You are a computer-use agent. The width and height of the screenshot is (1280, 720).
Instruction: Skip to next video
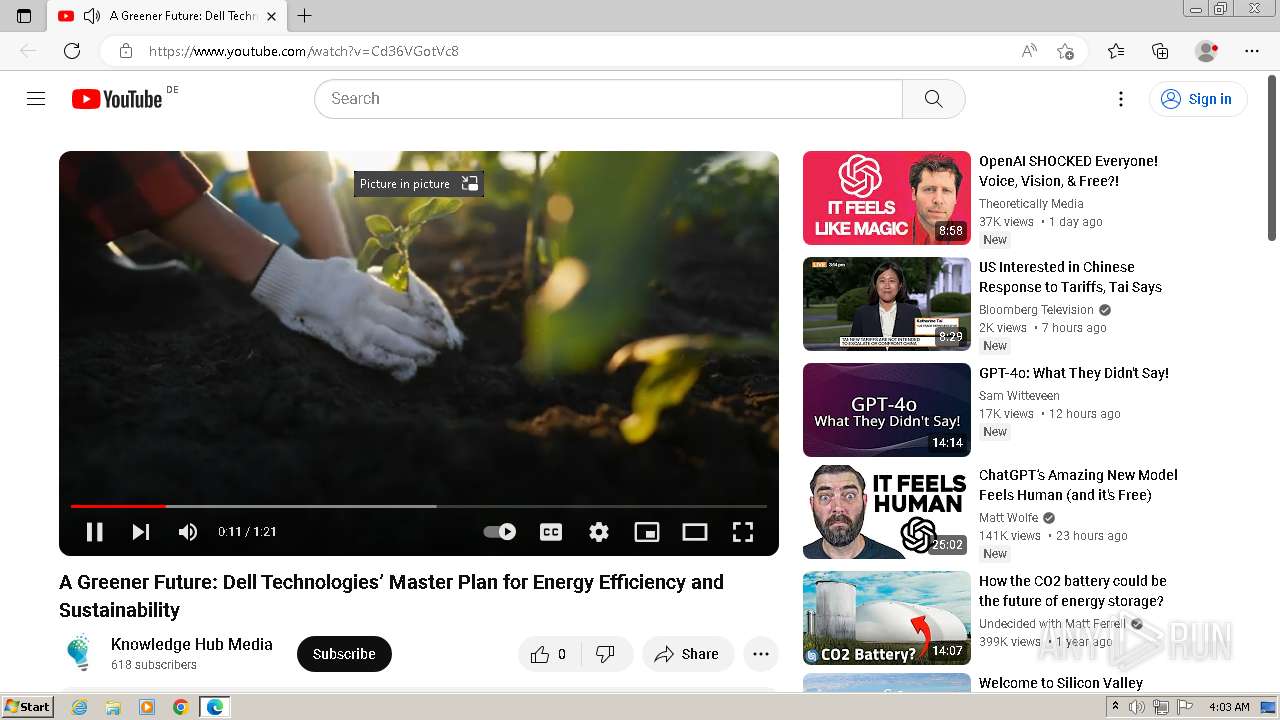click(x=141, y=532)
